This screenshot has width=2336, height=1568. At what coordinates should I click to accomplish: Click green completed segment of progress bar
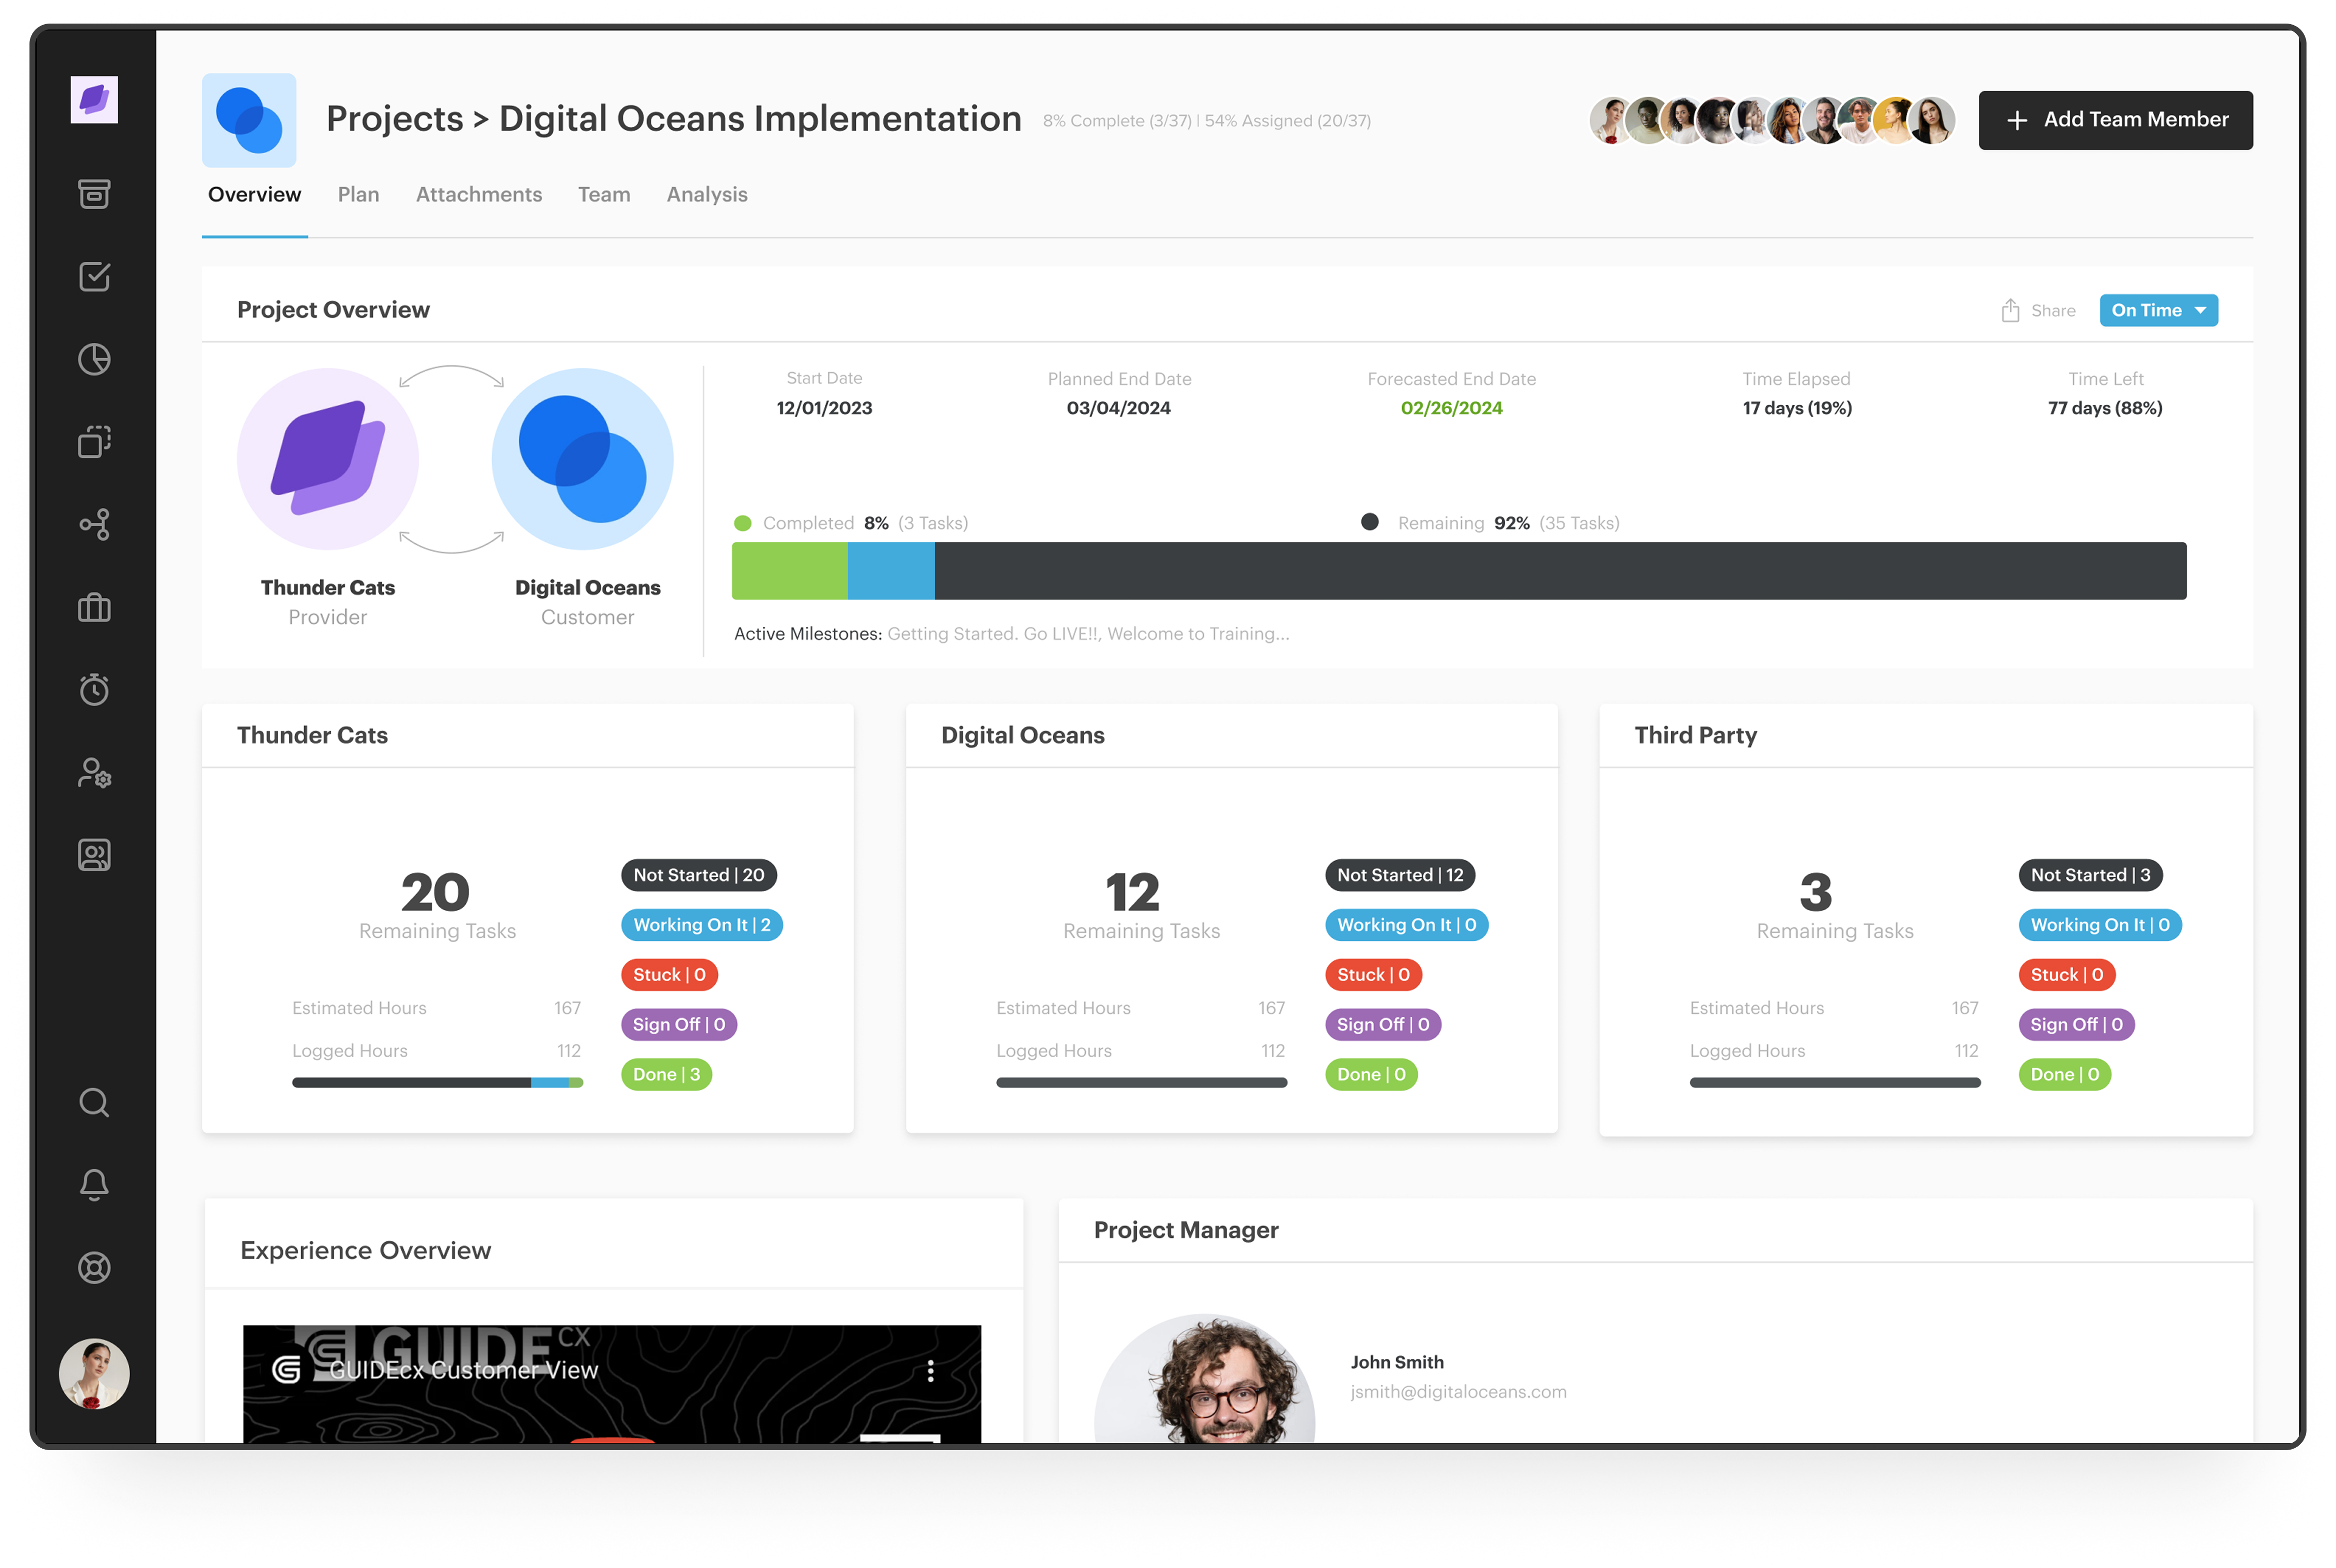(790, 571)
